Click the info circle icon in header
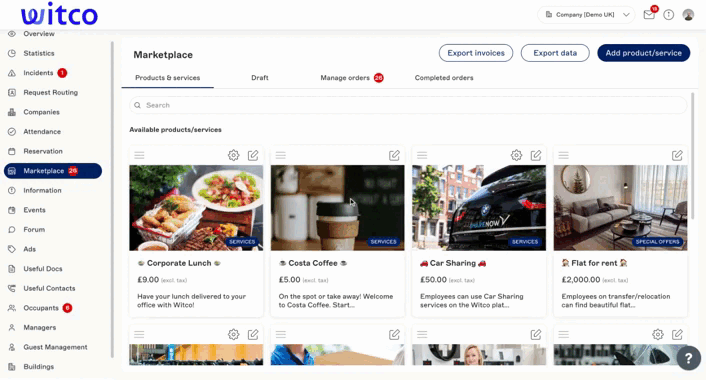The width and height of the screenshot is (706, 380). [x=669, y=15]
